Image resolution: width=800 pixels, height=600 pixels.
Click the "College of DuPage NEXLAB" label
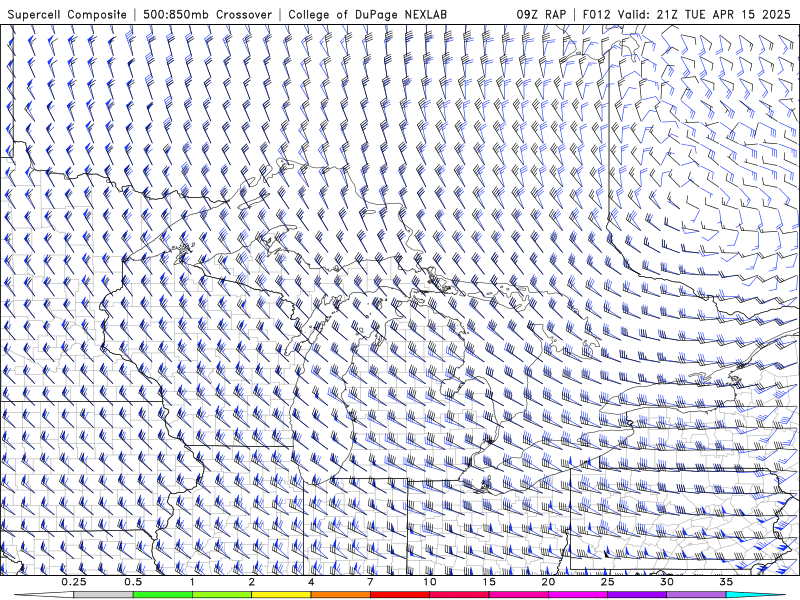pos(367,15)
